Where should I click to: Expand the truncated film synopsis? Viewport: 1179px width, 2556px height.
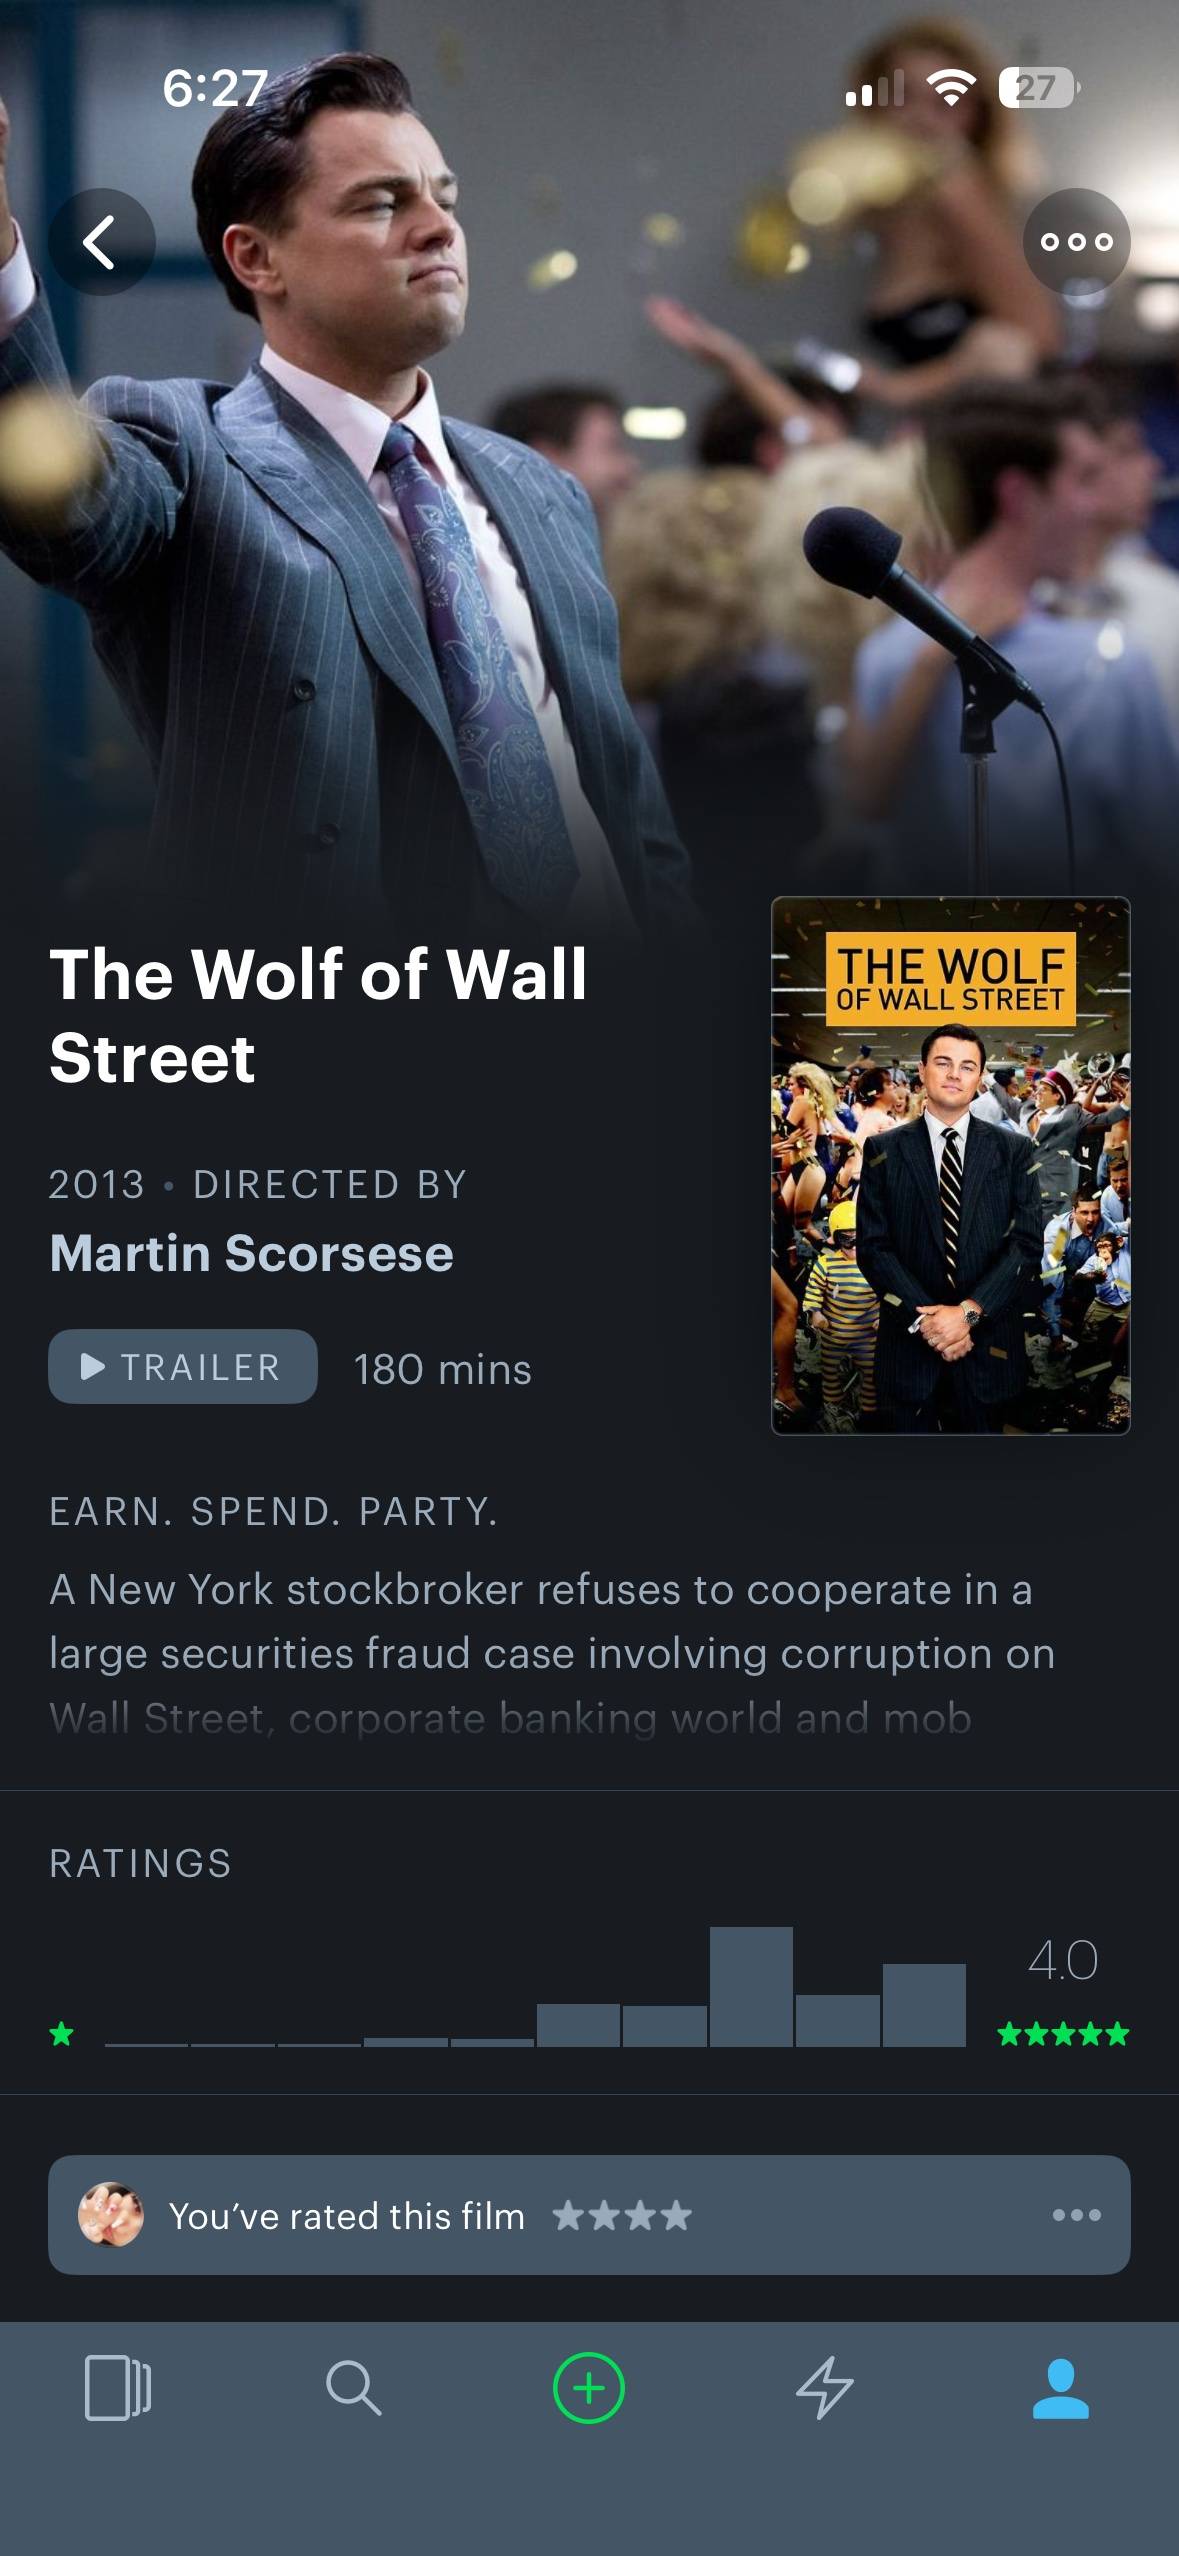(552, 1653)
